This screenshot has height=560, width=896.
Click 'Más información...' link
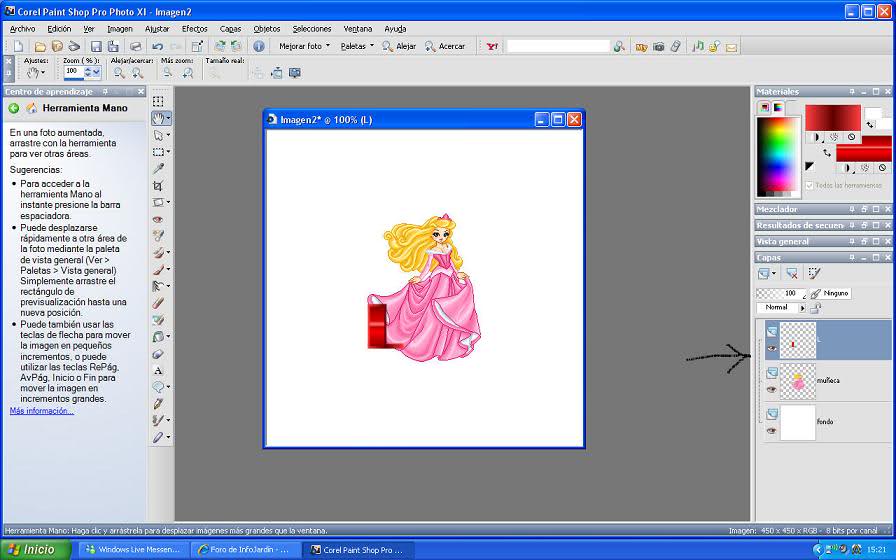[42, 411]
